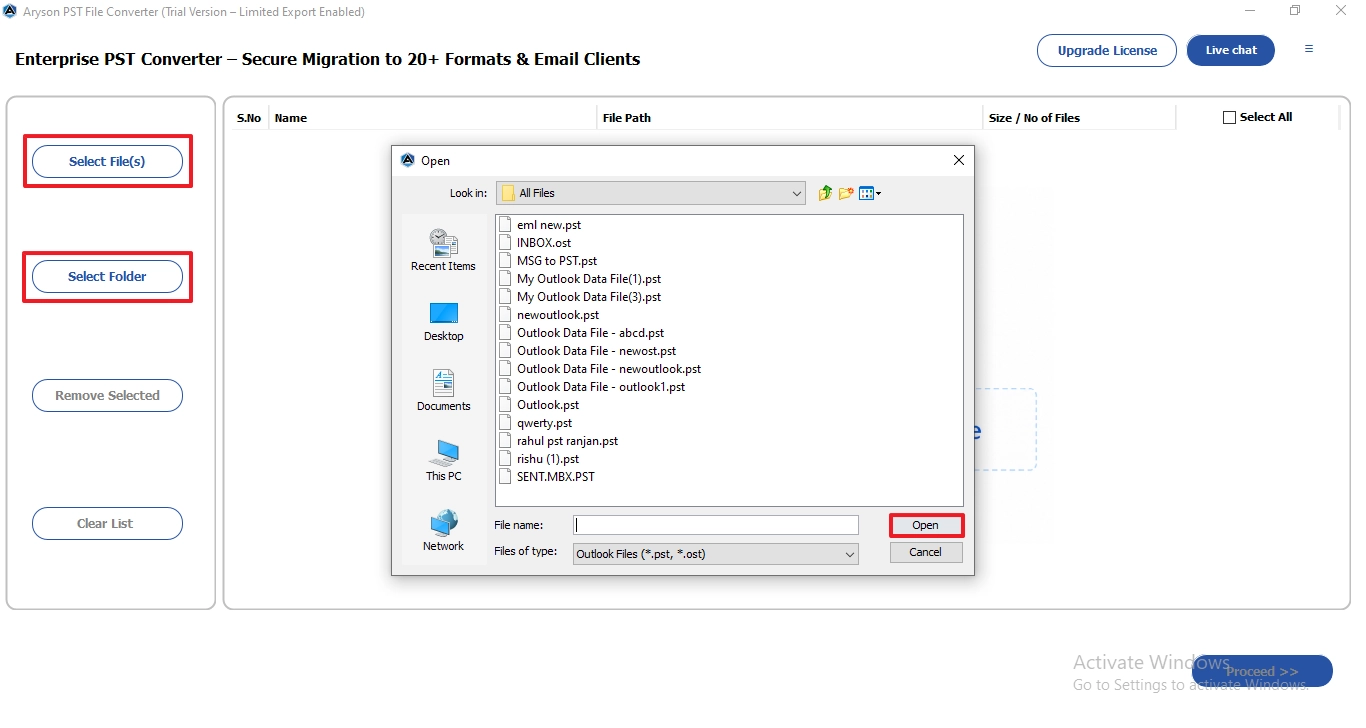Image resolution: width=1366 pixels, height=728 pixels.
Task: Select the file qwerty.pst
Action: [x=545, y=423]
